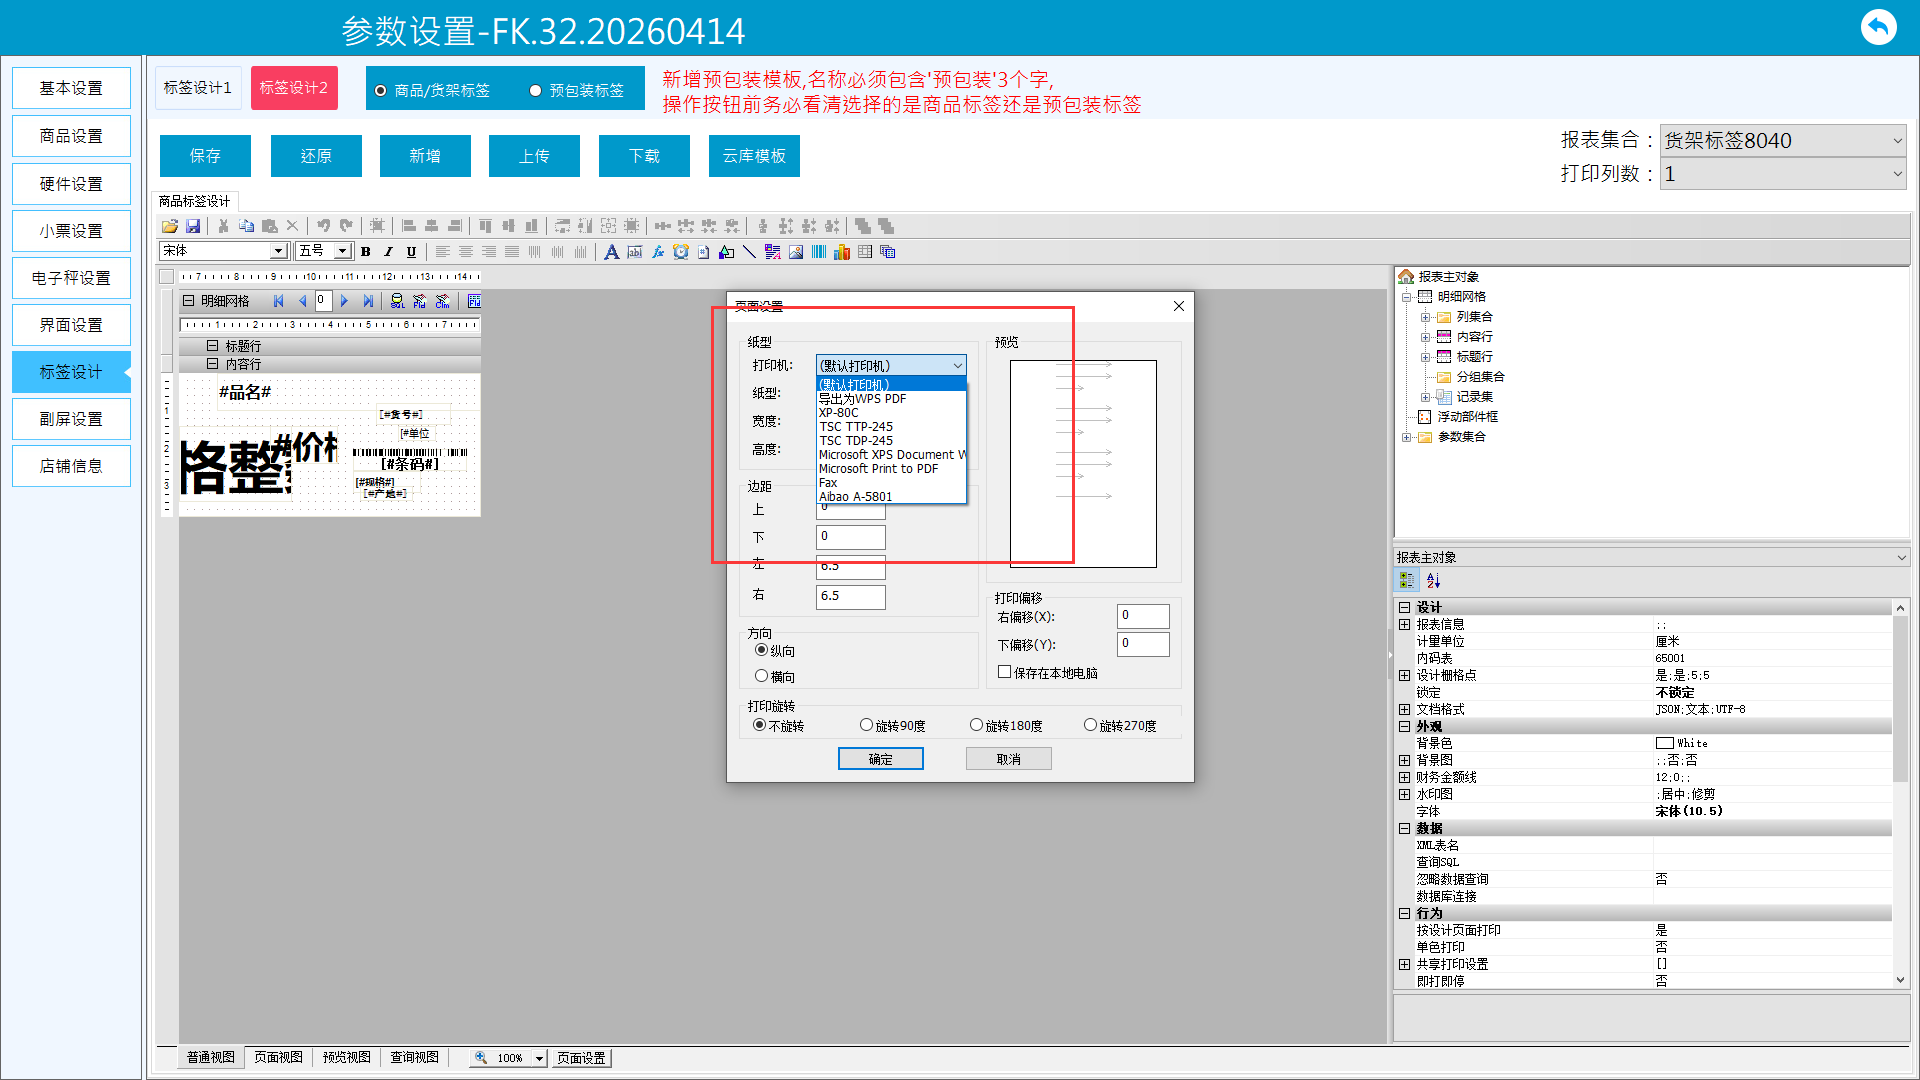
Task: Select 旋转90度 rotation option
Action: 866,725
